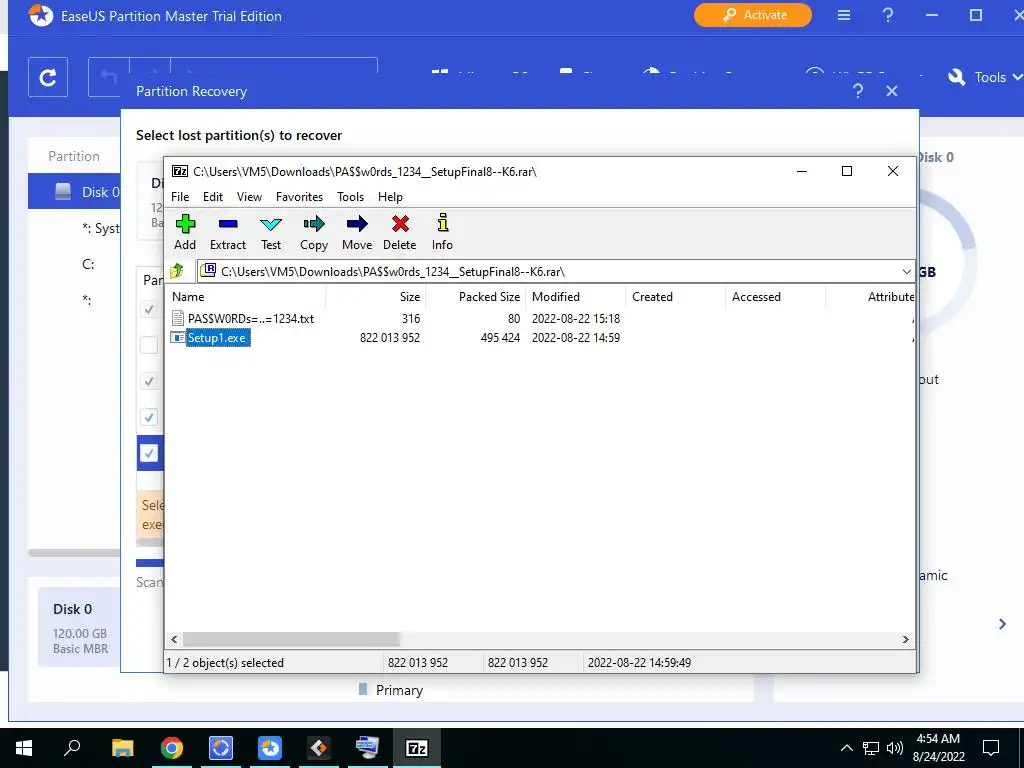1024x768 pixels.
Task: Open the Tools menu in 7-Zip
Action: [x=350, y=197]
